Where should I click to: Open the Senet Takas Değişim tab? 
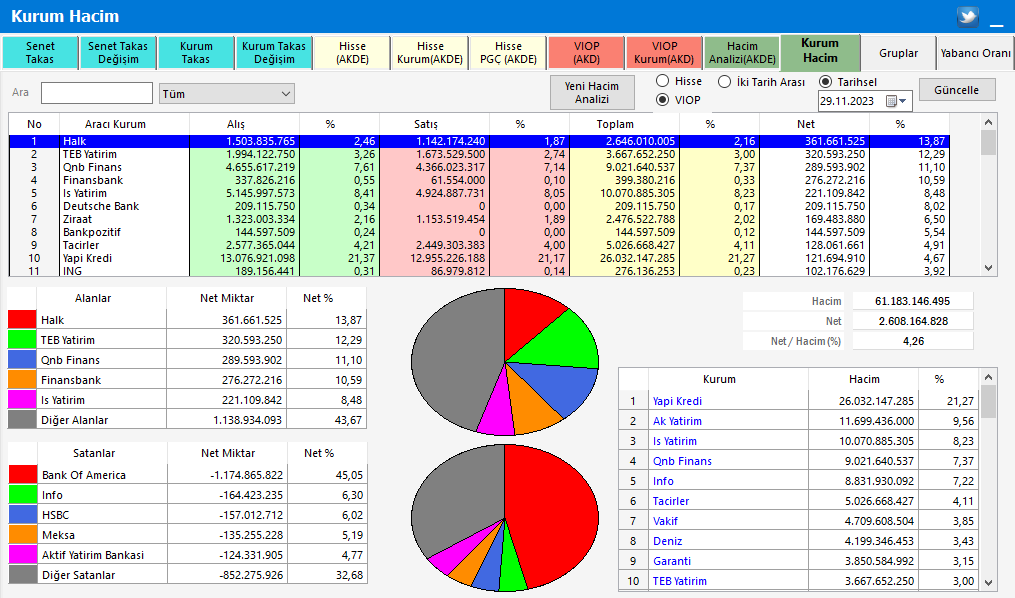(x=118, y=52)
